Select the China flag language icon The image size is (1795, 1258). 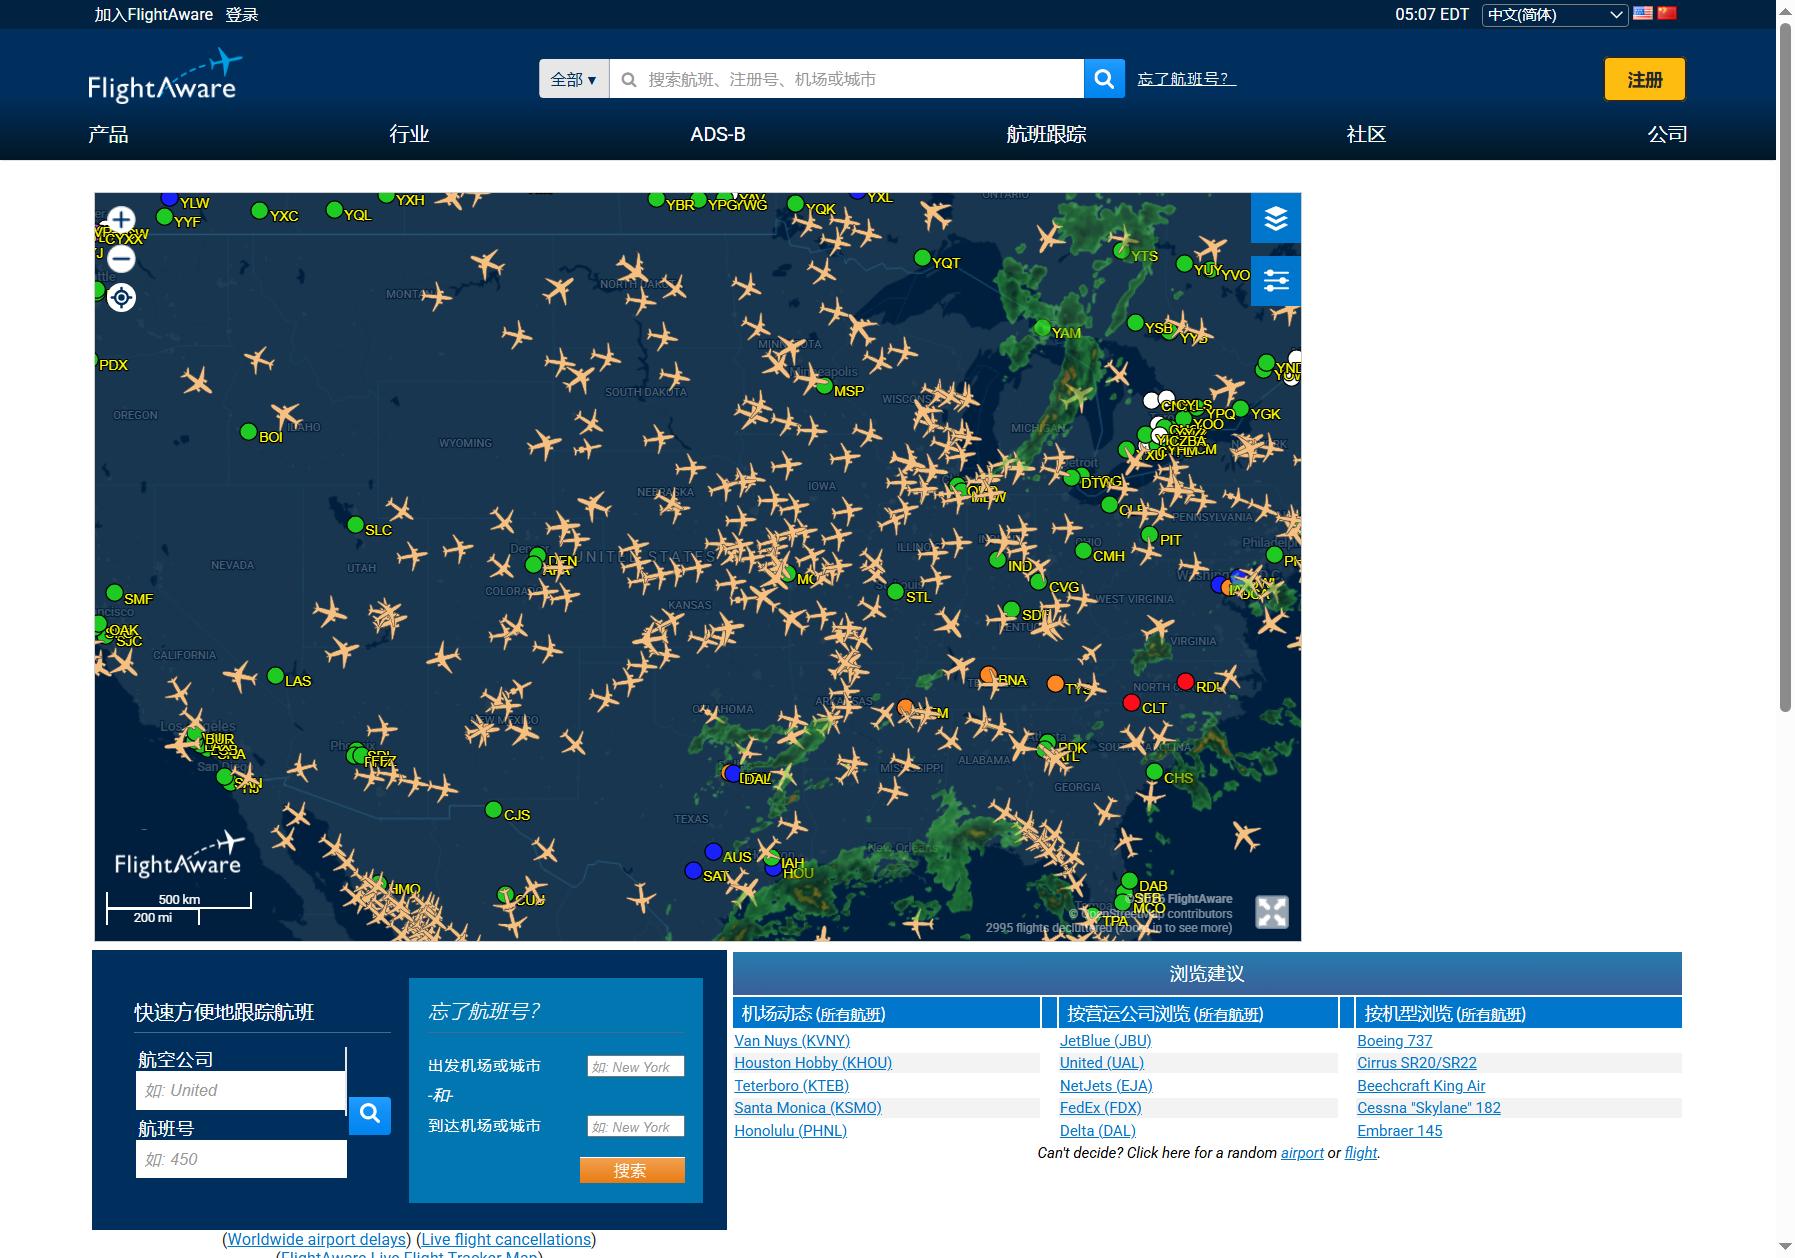(x=1667, y=13)
